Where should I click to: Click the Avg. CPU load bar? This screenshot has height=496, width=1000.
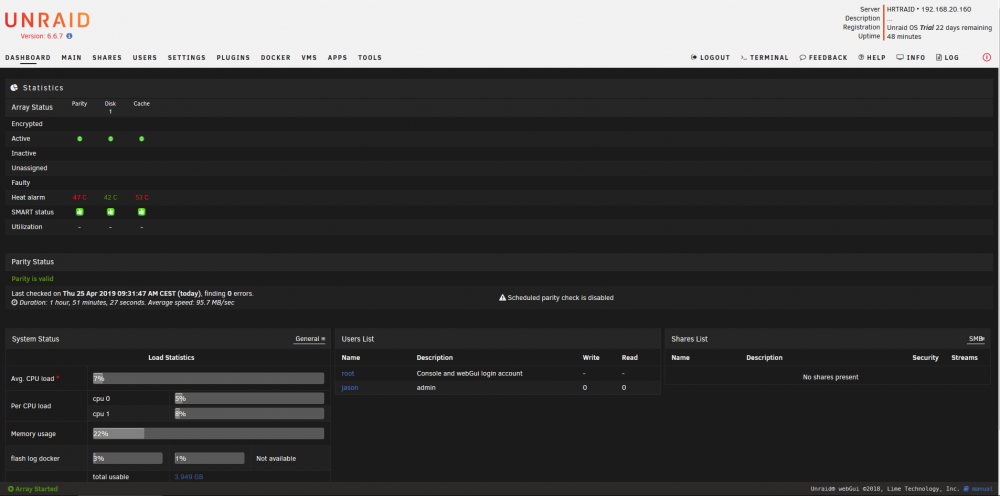(209, 379)
